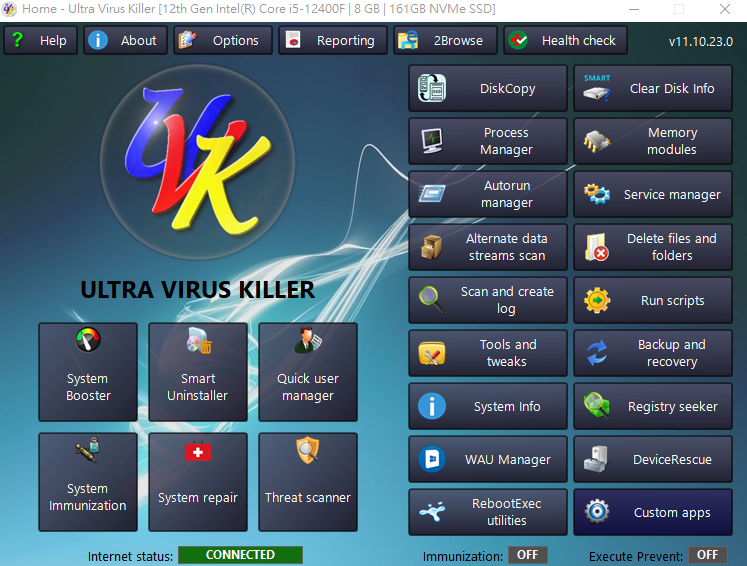The image size is (747, 566).
Task: Toggle the Immunization OFF switch
Action: click(x=527, y=555)
